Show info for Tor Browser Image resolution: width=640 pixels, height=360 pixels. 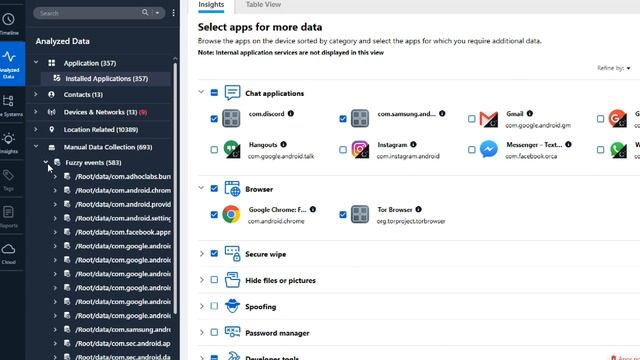[418, 209]
